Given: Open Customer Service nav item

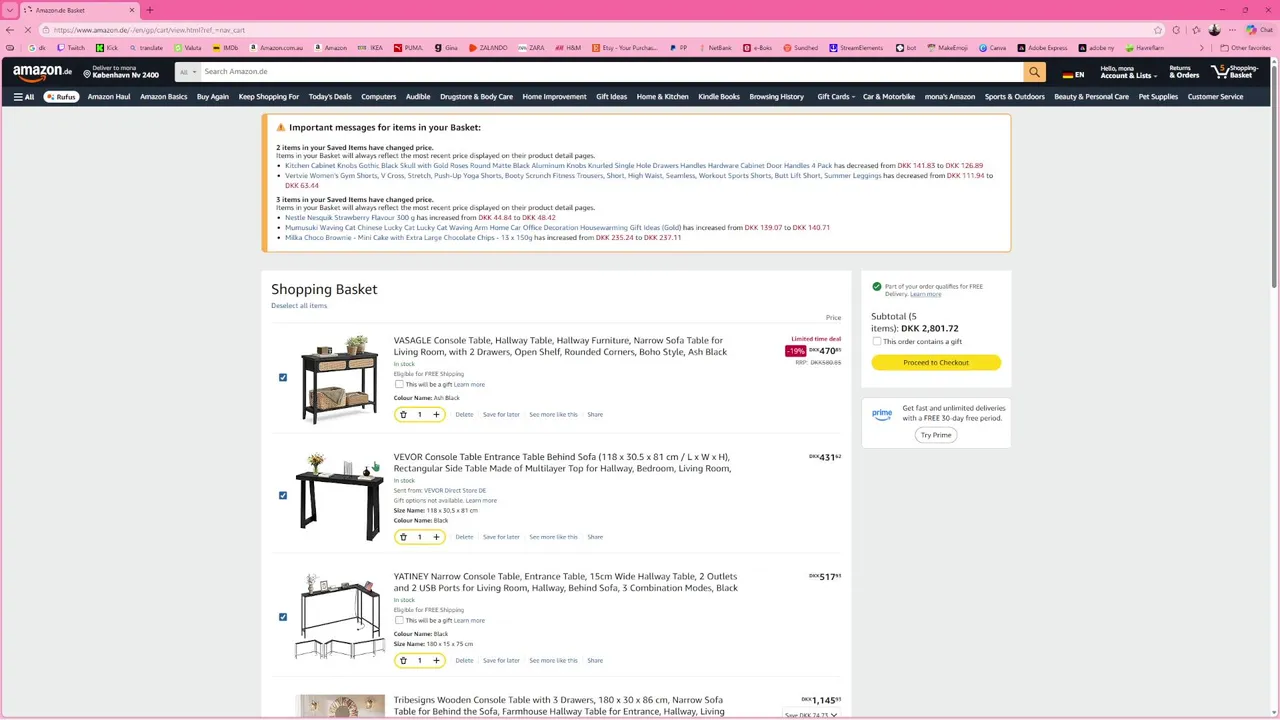Looking at the screenshot, I should pos(1215,97).
